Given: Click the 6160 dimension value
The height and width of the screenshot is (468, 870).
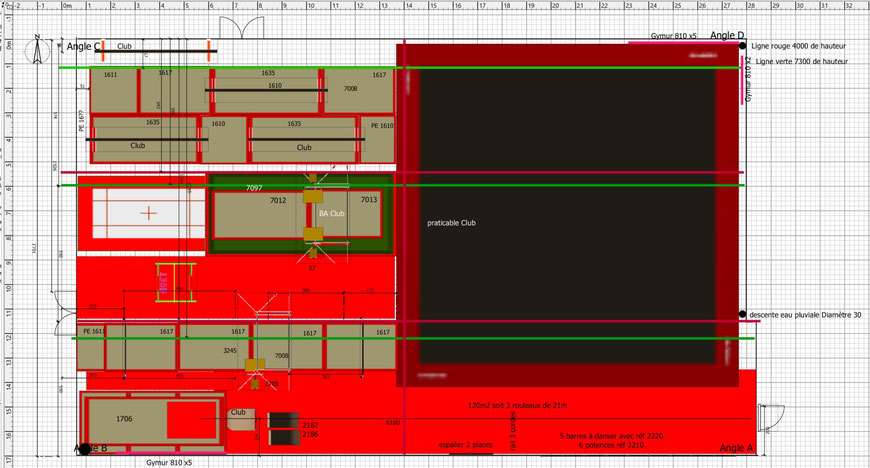Looking at the screenshot, I should point(392,423).
